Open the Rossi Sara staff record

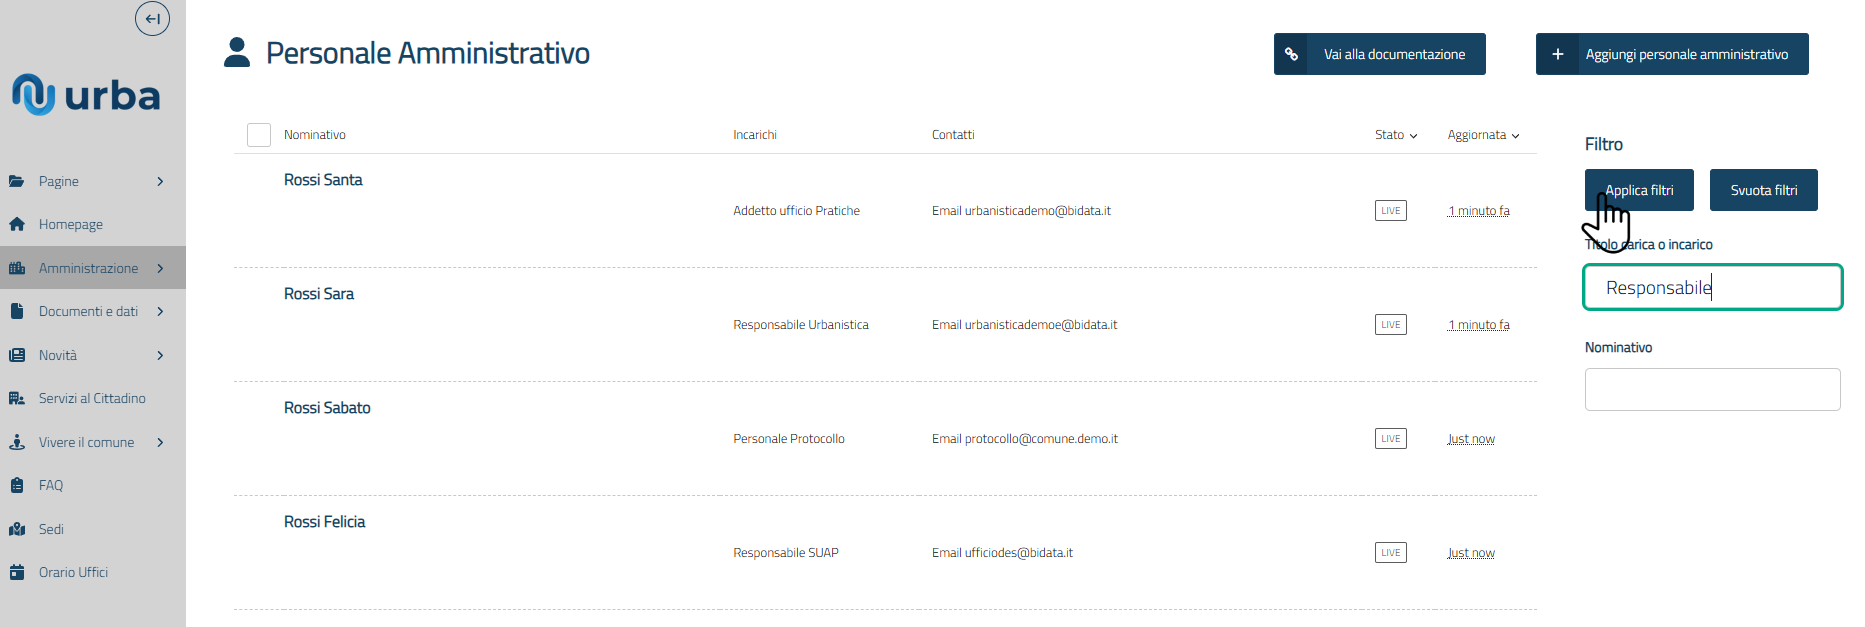[x=319, y=294]
